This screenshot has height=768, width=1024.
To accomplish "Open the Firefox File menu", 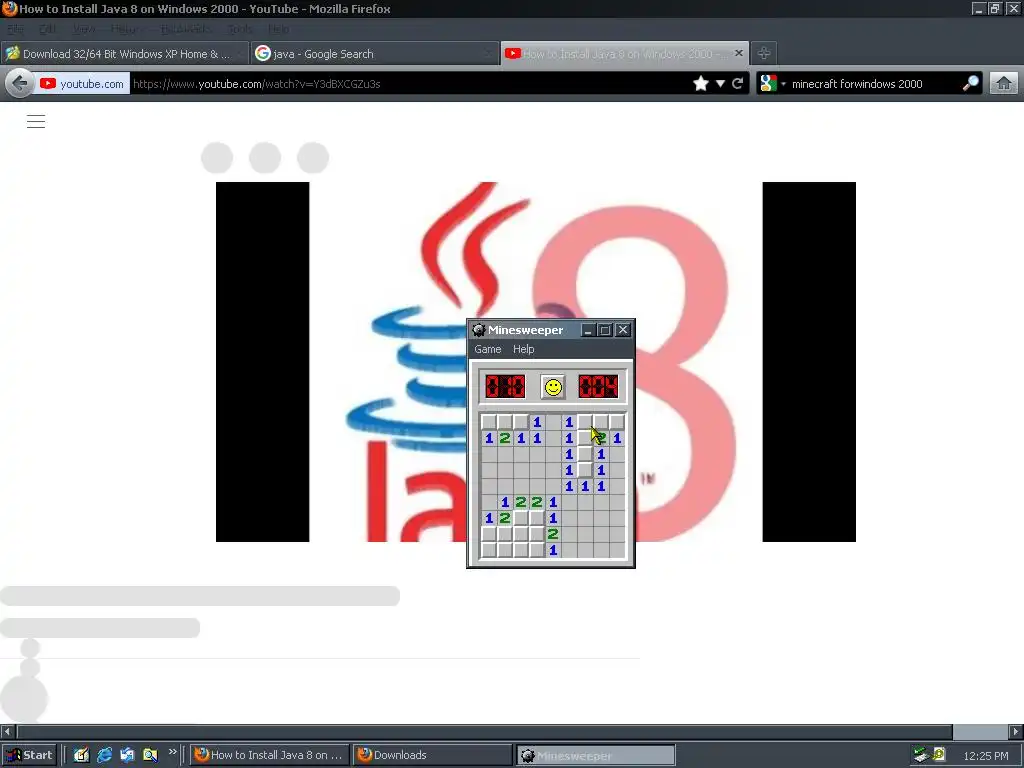I will pos(15,29).
